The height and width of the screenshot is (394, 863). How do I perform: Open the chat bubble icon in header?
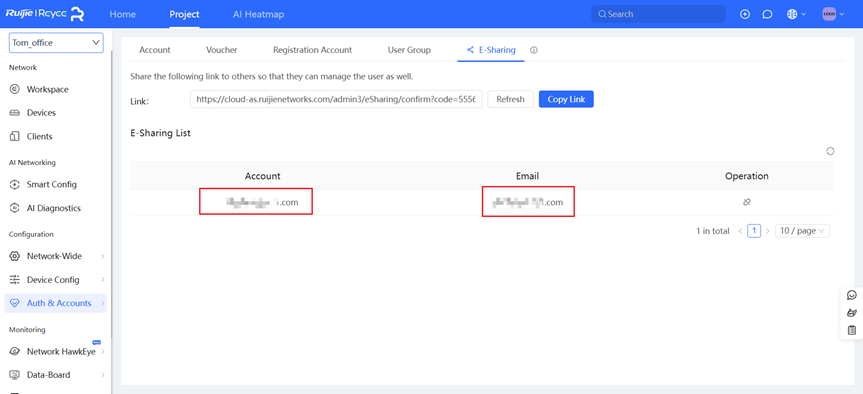767,14
